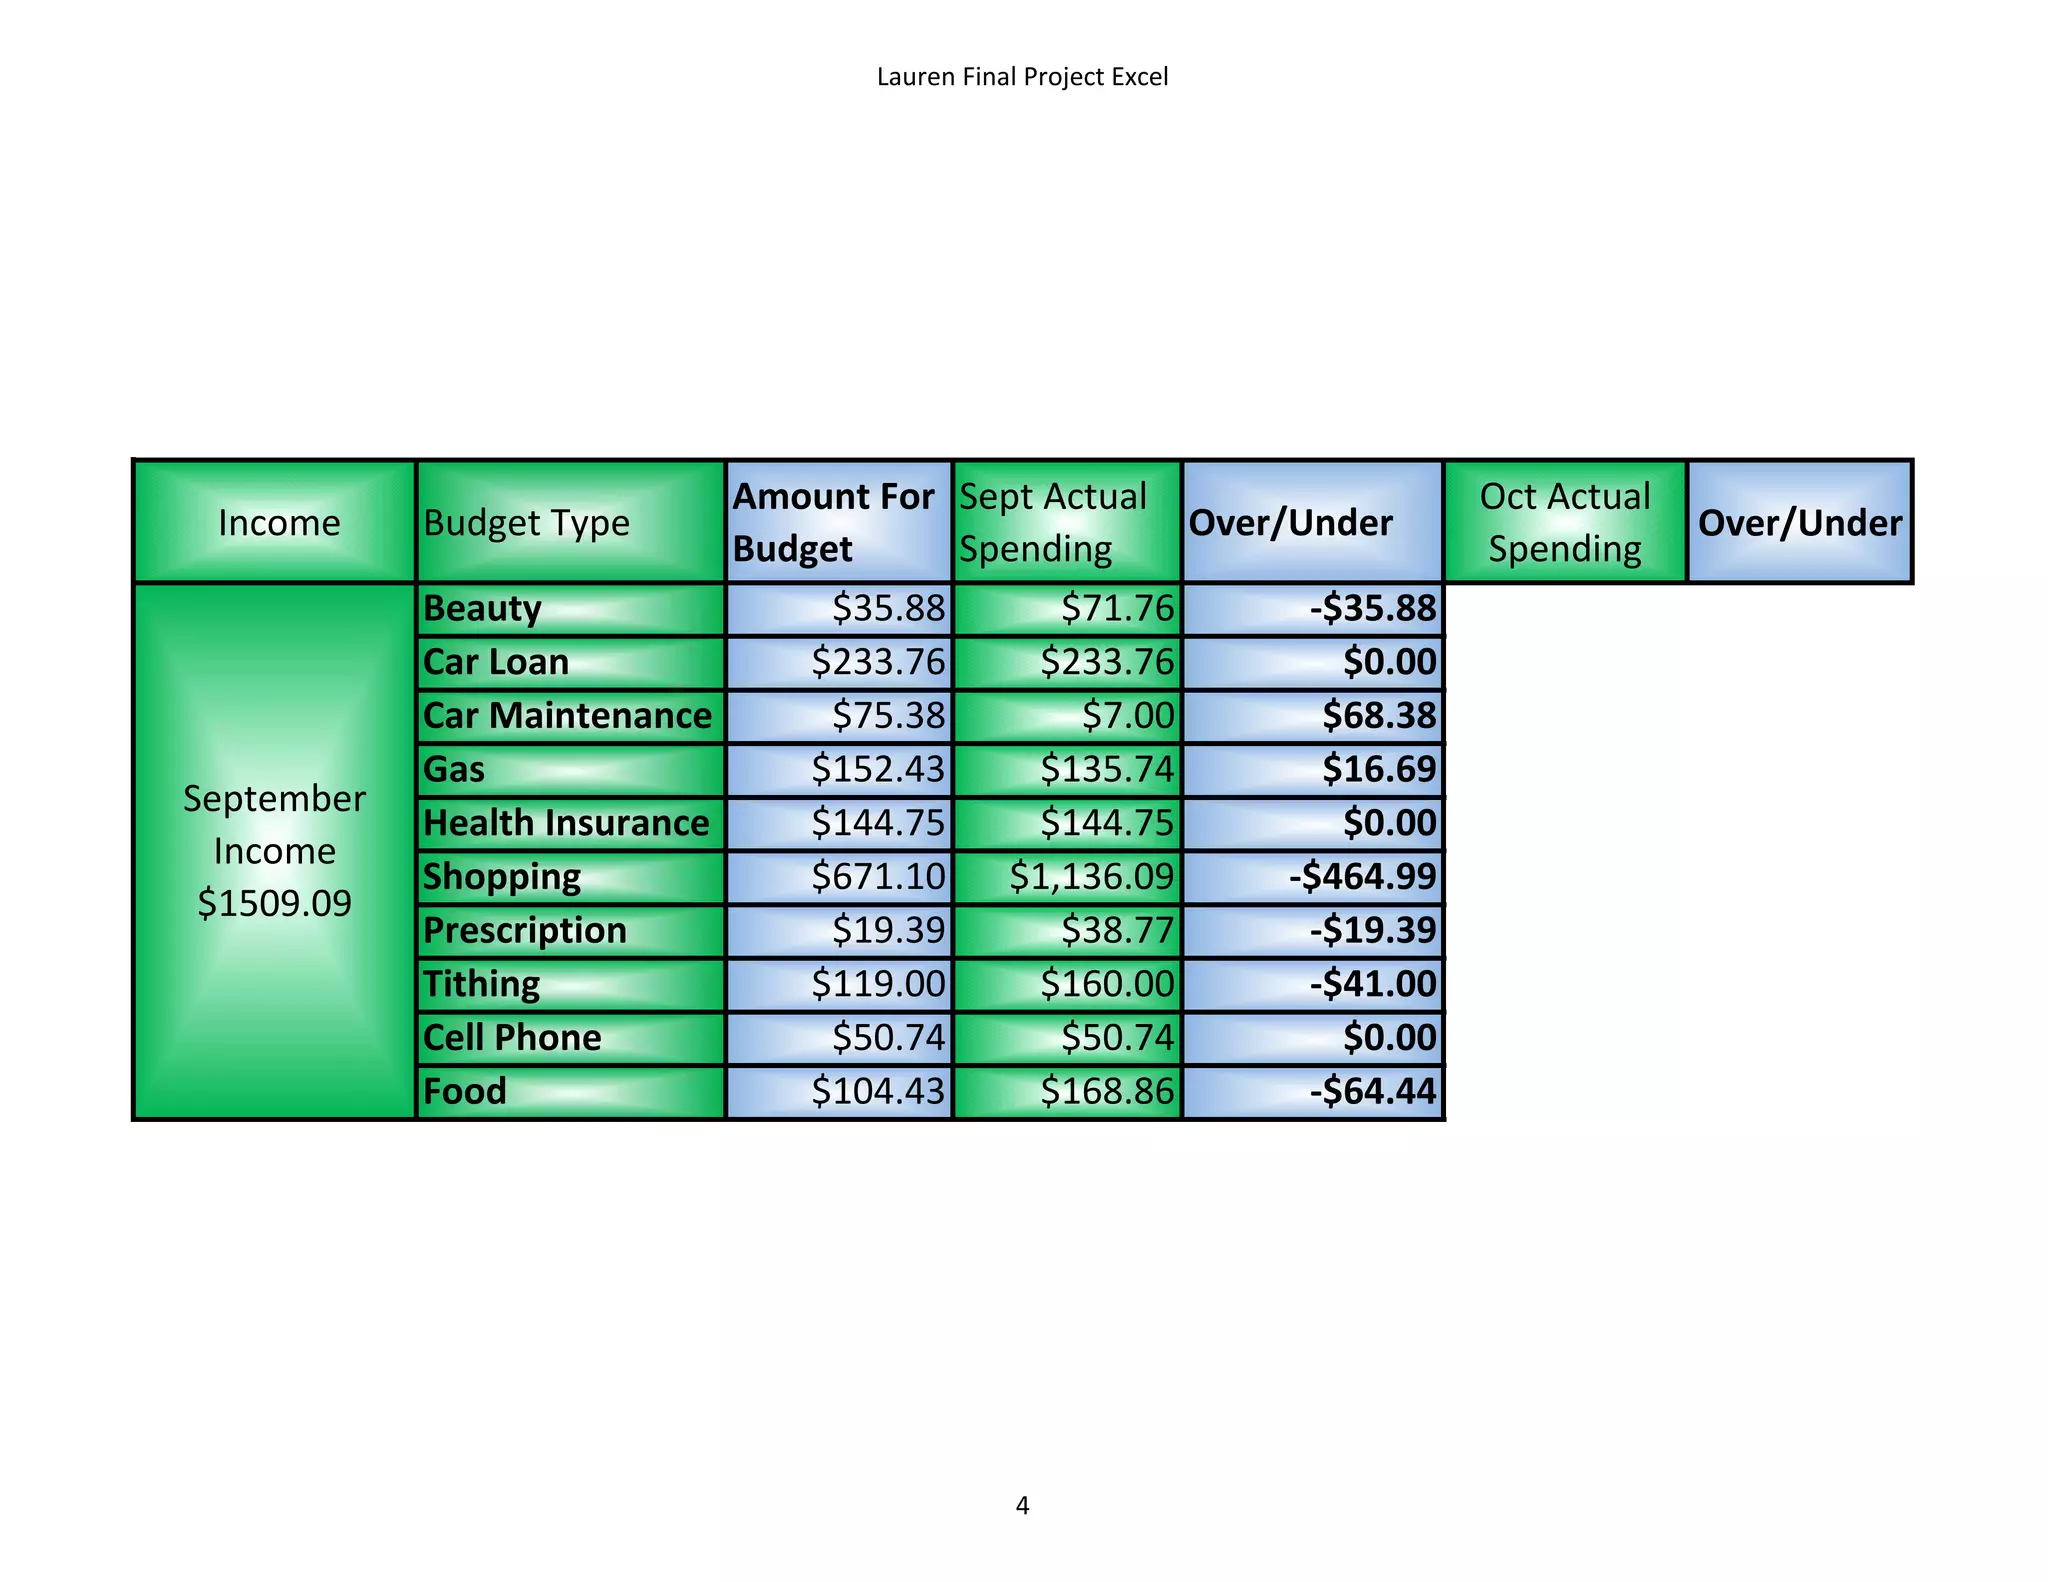The height and width of the screenshot is (1582, 2048).
Task: Click the 'Amount For Budget' column header
Action: [x=839, y=522]
